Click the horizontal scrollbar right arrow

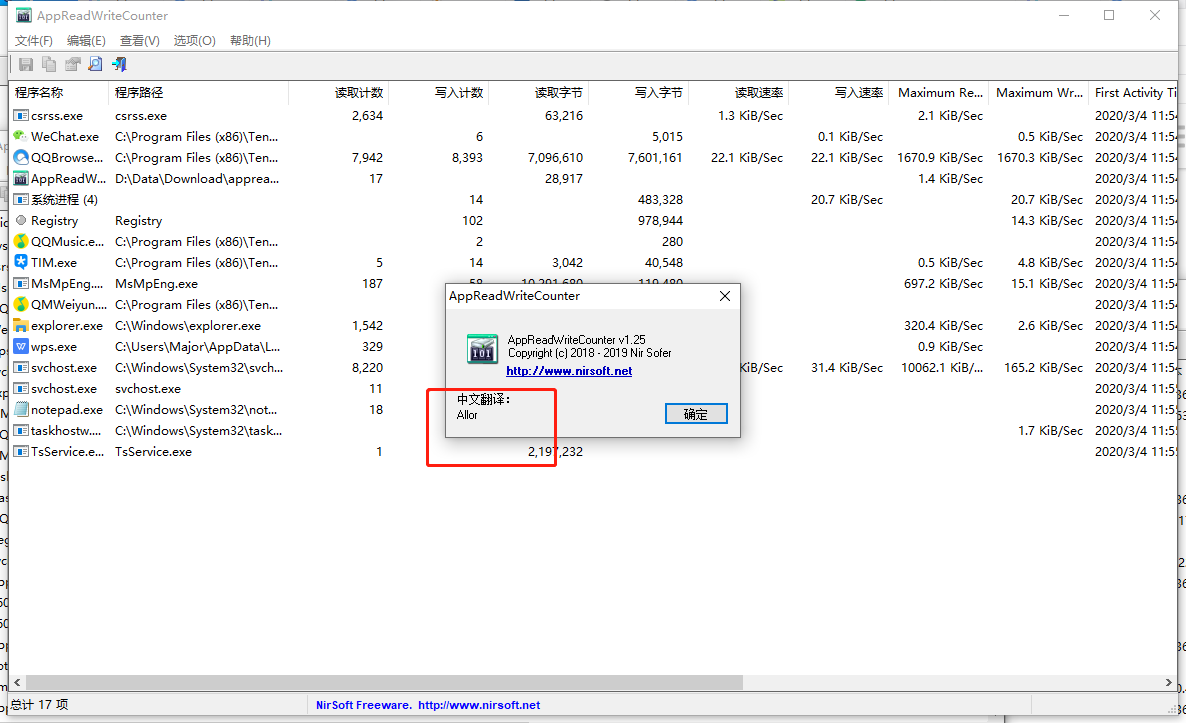tap(1169, 682)
